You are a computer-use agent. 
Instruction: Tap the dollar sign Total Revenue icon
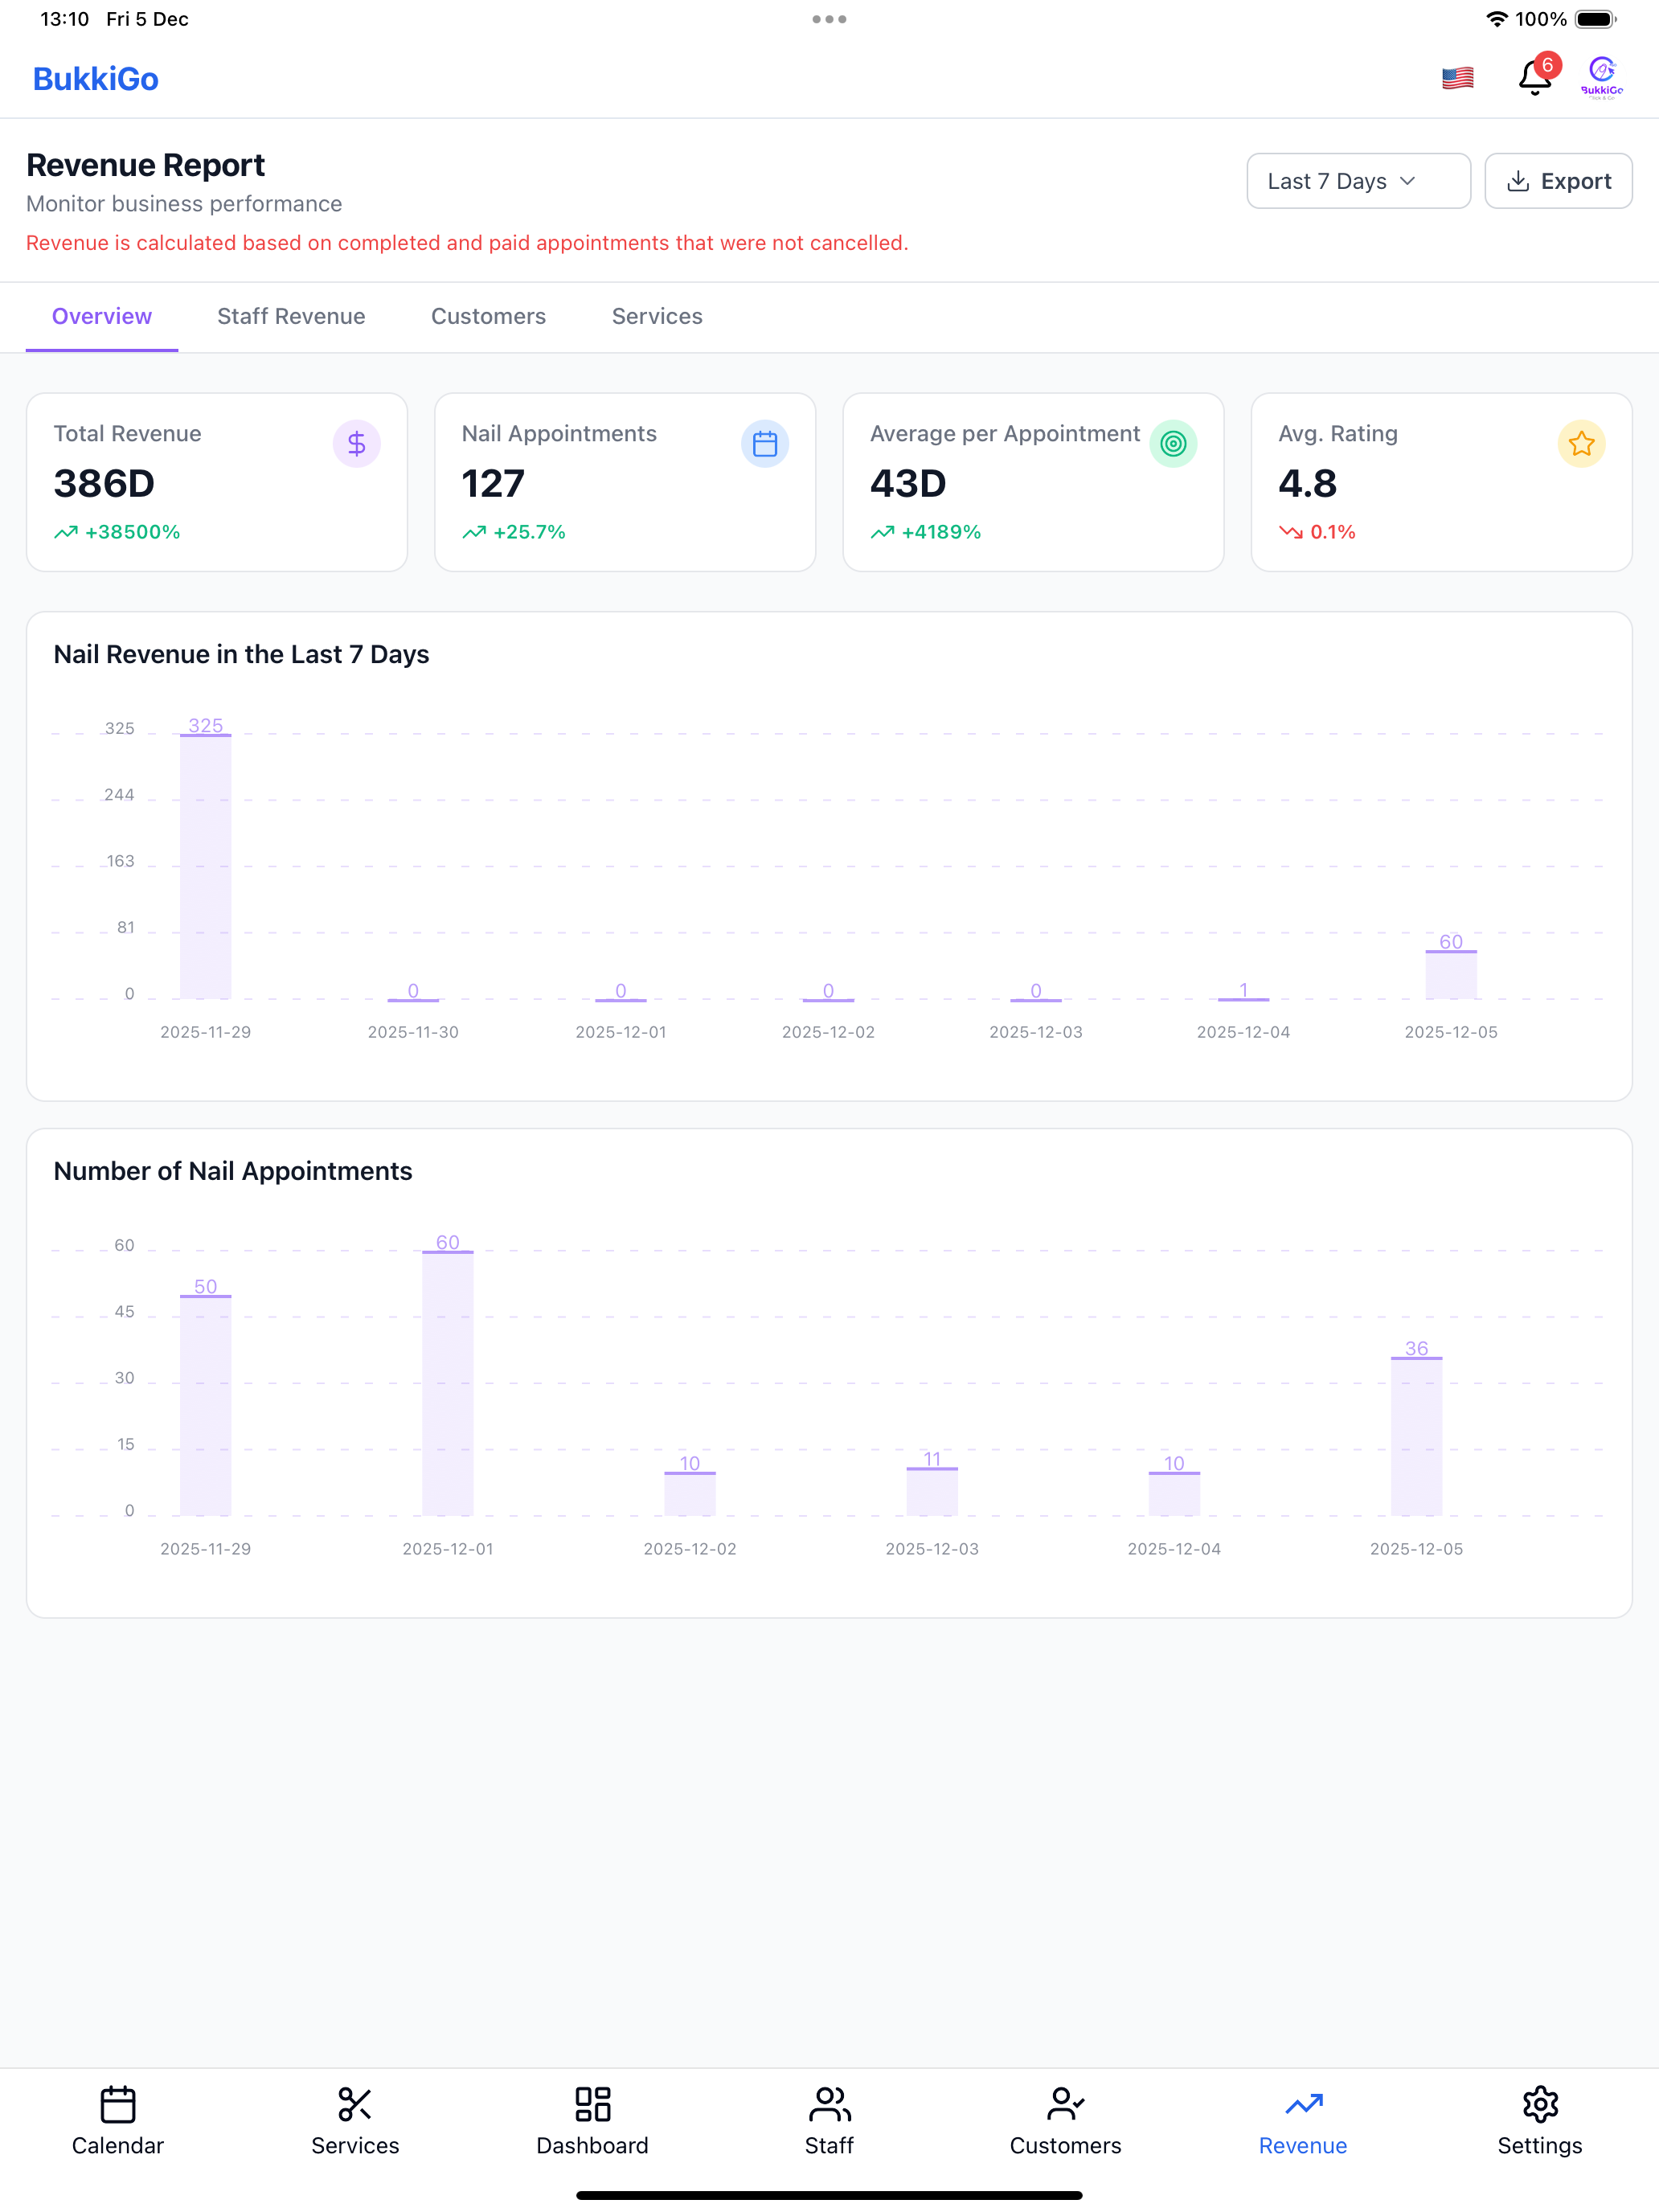[356, 443]
